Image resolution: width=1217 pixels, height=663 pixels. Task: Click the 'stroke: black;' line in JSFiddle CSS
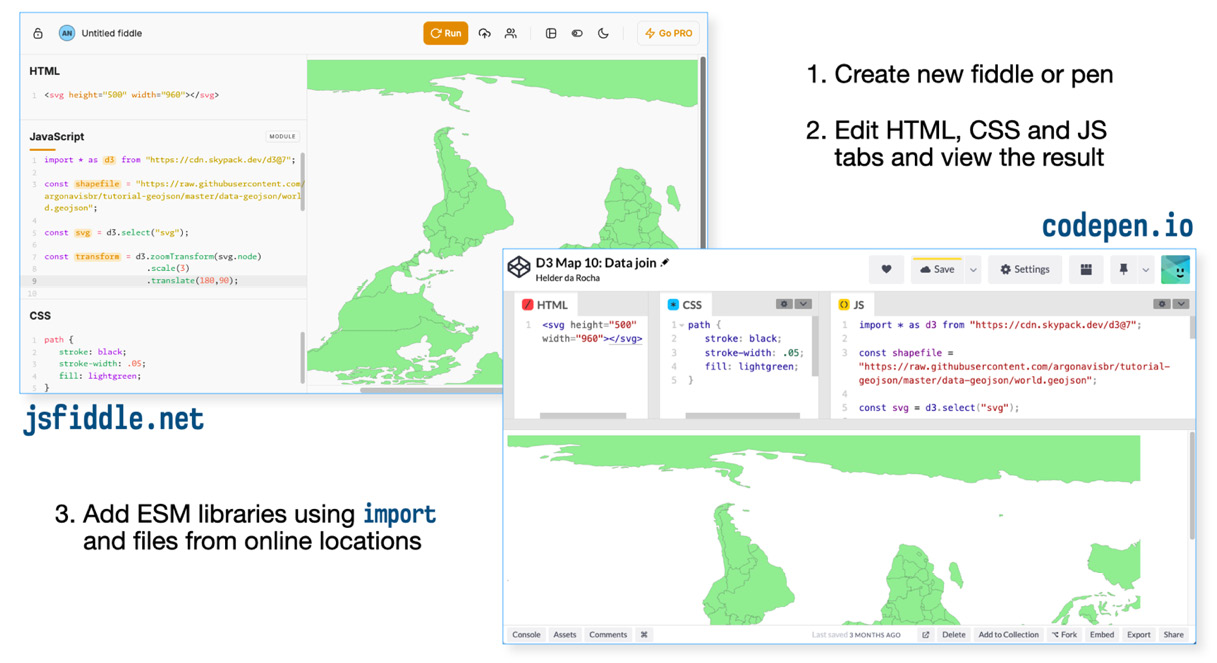(x=92, y=352)
